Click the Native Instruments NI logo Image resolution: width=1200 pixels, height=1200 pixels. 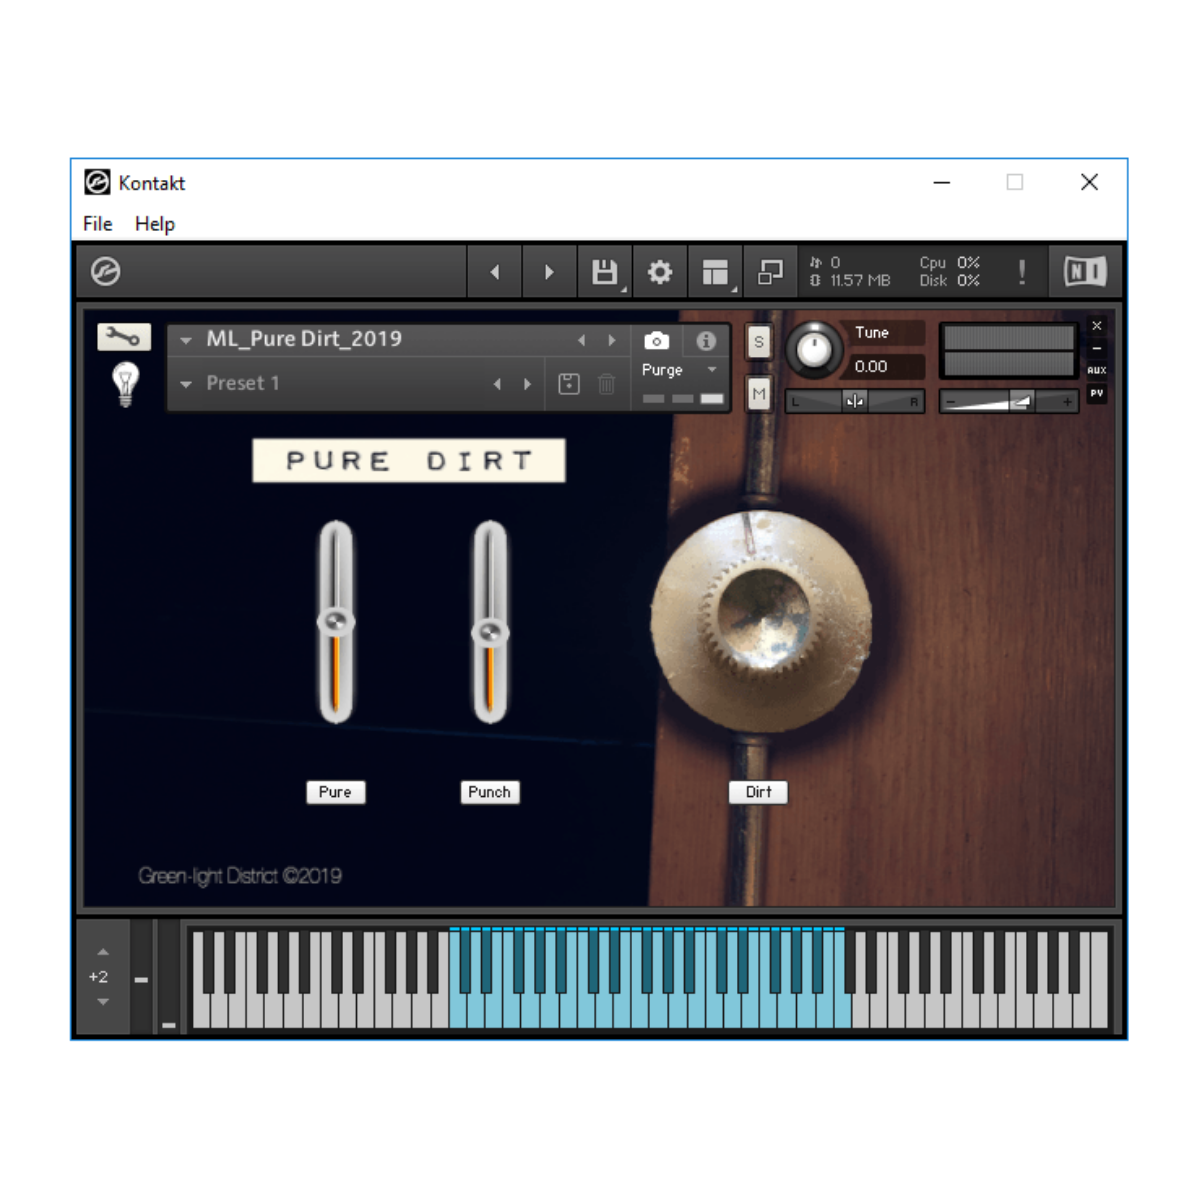coord(1085,272)
